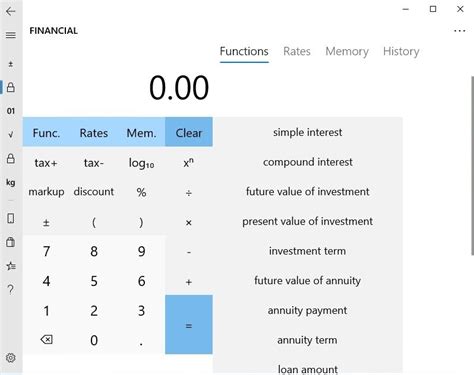Viewport: 474px width, 375px height.
Task: Open the three-dot more options menu
Action: point(460,31)
